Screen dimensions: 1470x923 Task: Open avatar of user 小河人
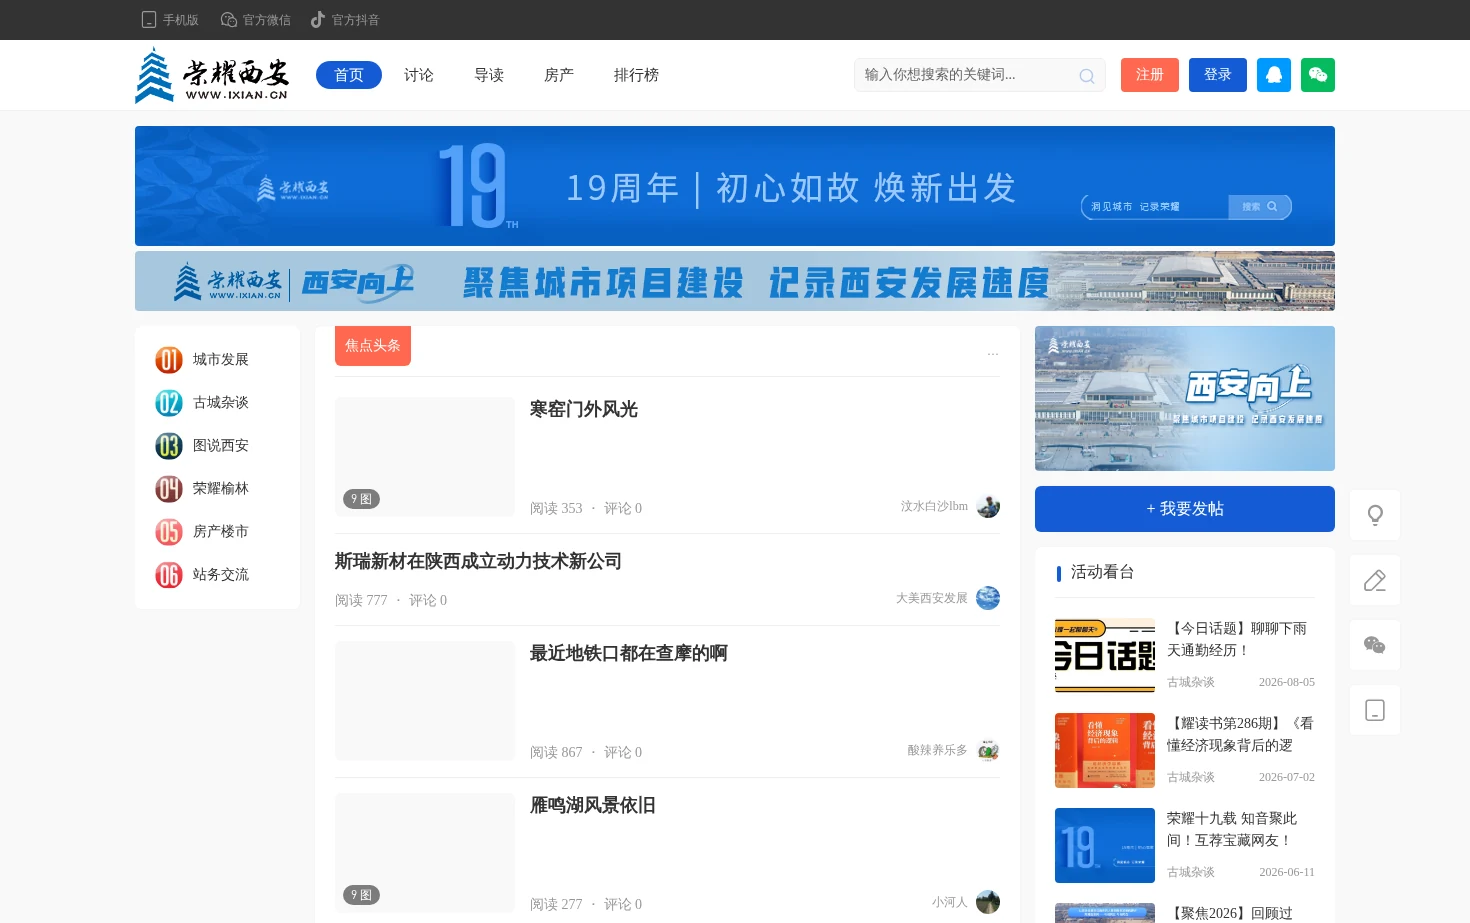pyautogui.click(x=988, y=902)
